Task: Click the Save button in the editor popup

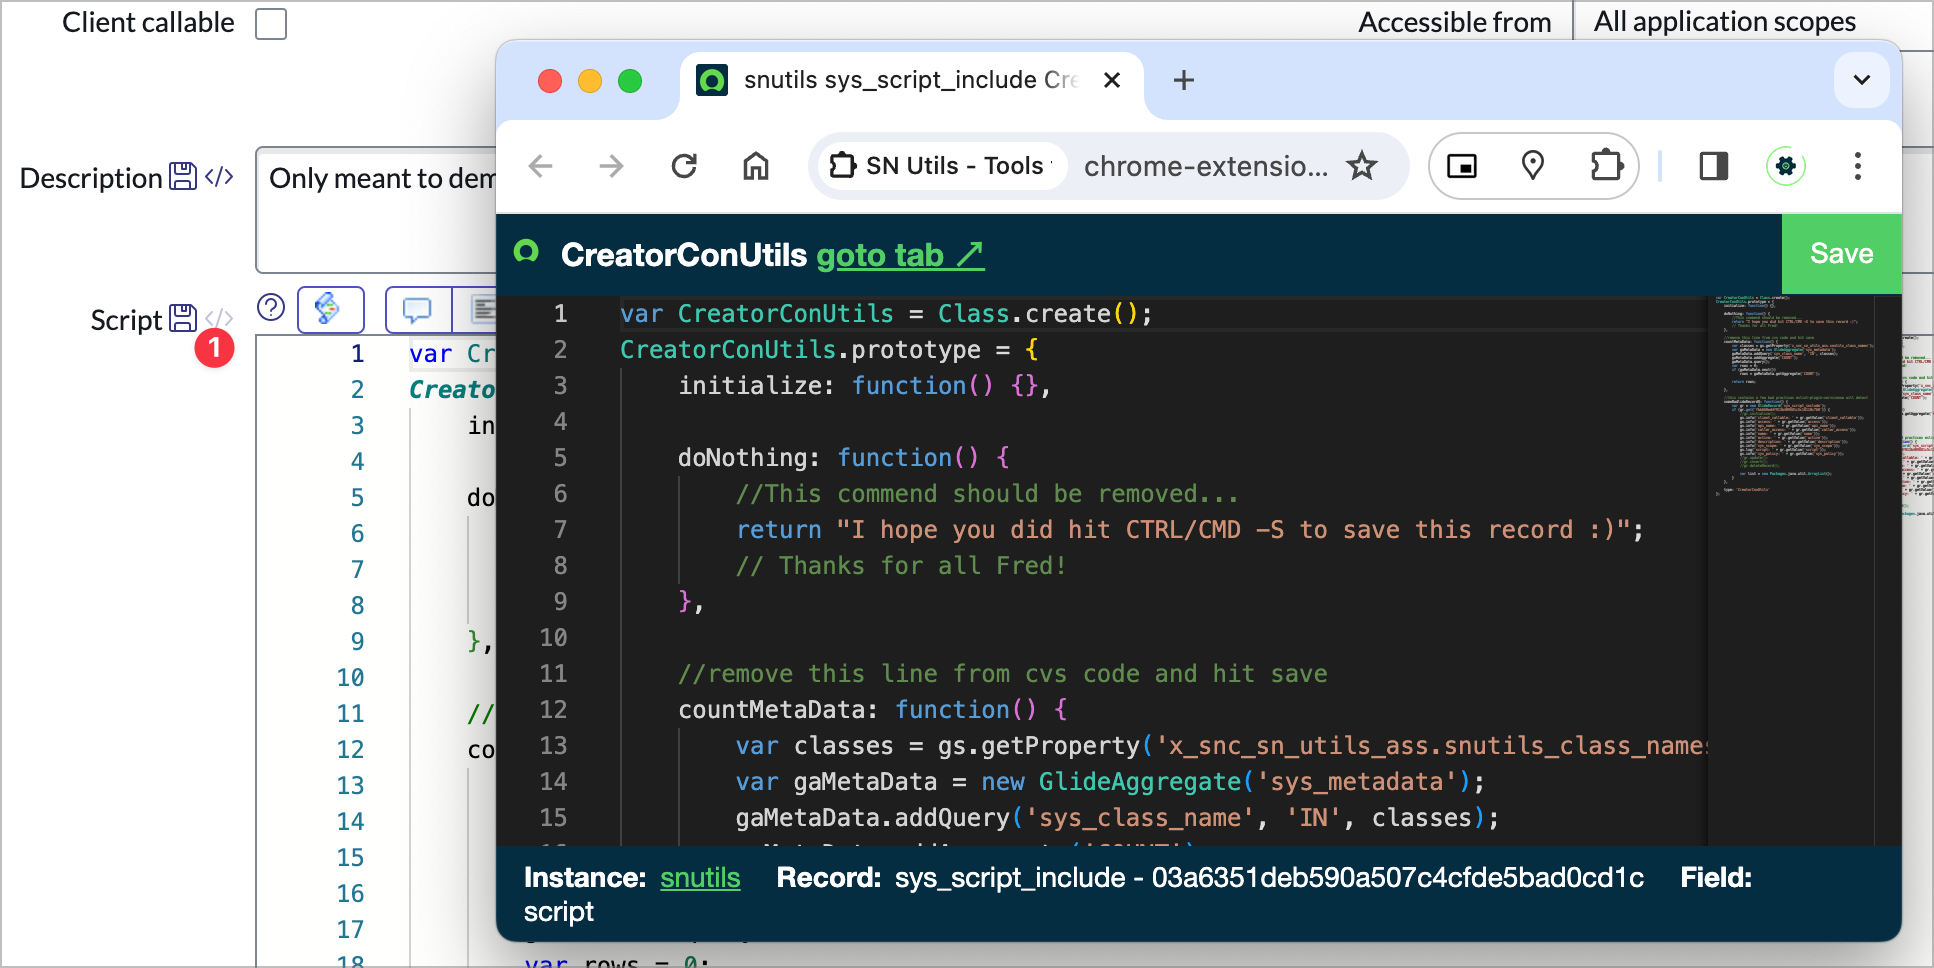Action: click(1840, 254)
